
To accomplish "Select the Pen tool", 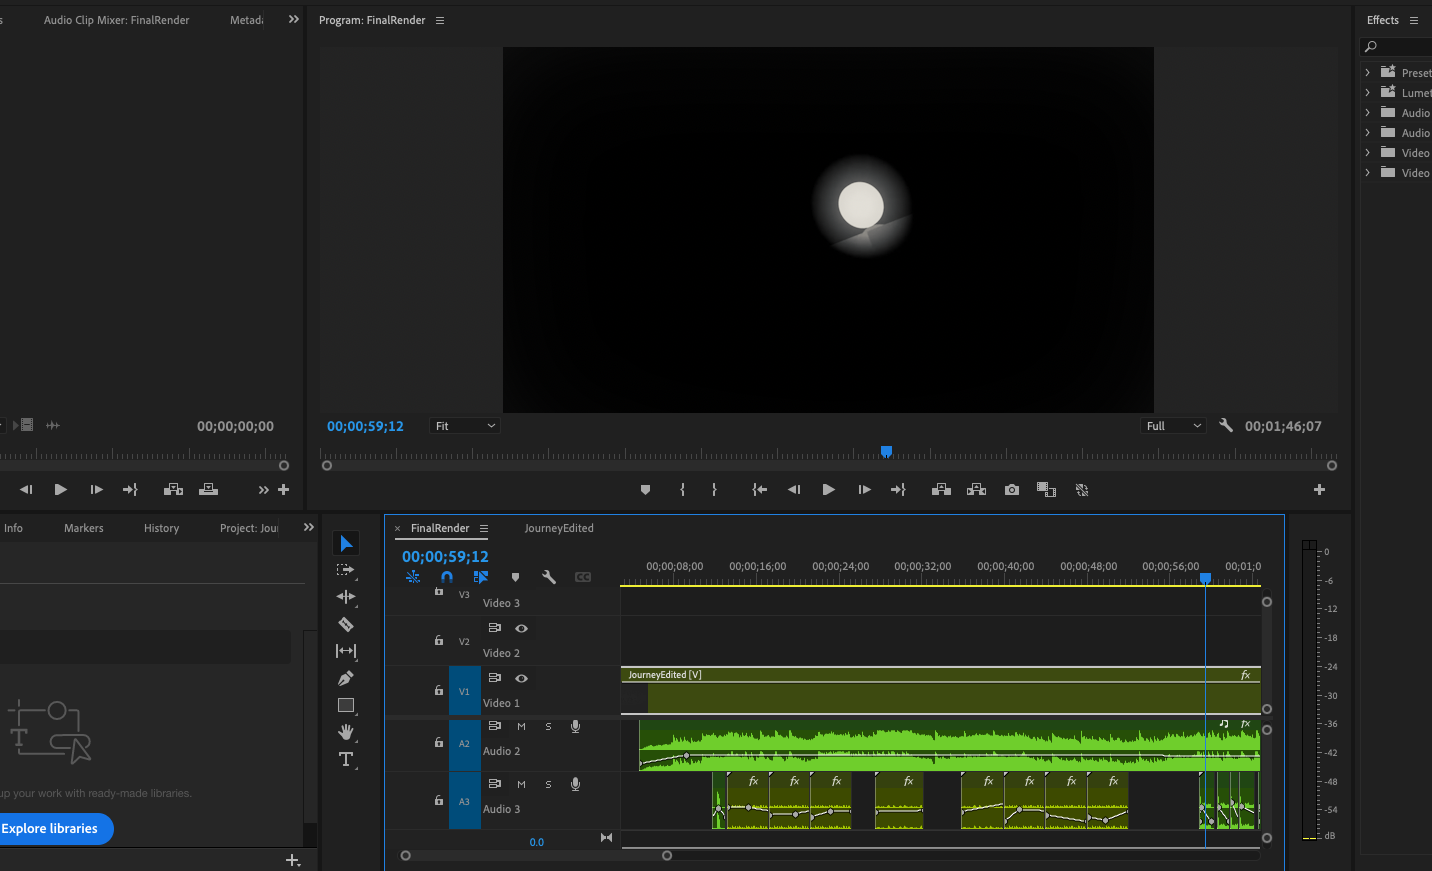I will [x=346, y=678].
